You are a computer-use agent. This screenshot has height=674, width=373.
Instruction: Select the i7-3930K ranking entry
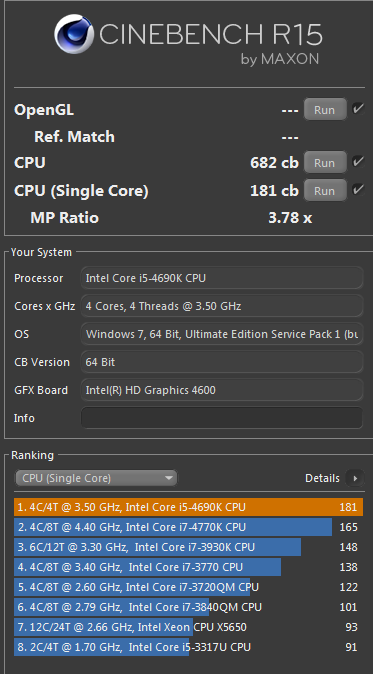point(188,547)
